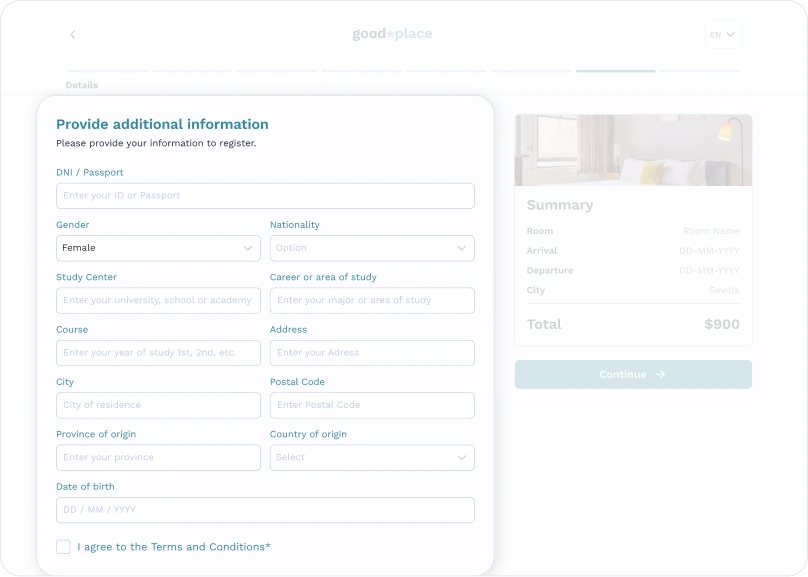Click the Room Name value
Screen dimensions: 808x577
(x=711, y=231)
